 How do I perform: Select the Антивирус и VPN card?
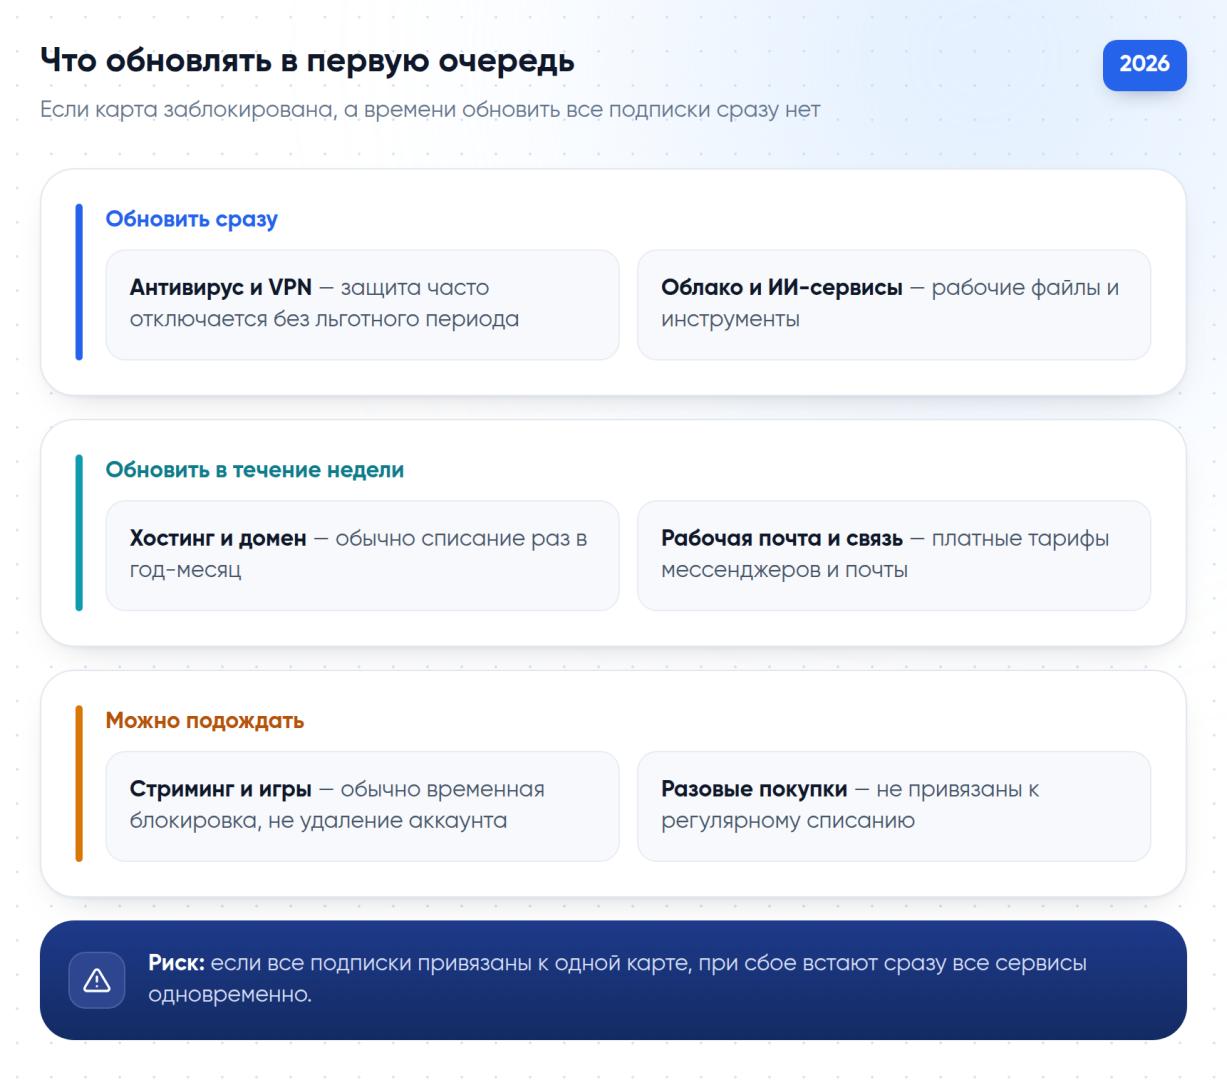[x=362, y=304]
